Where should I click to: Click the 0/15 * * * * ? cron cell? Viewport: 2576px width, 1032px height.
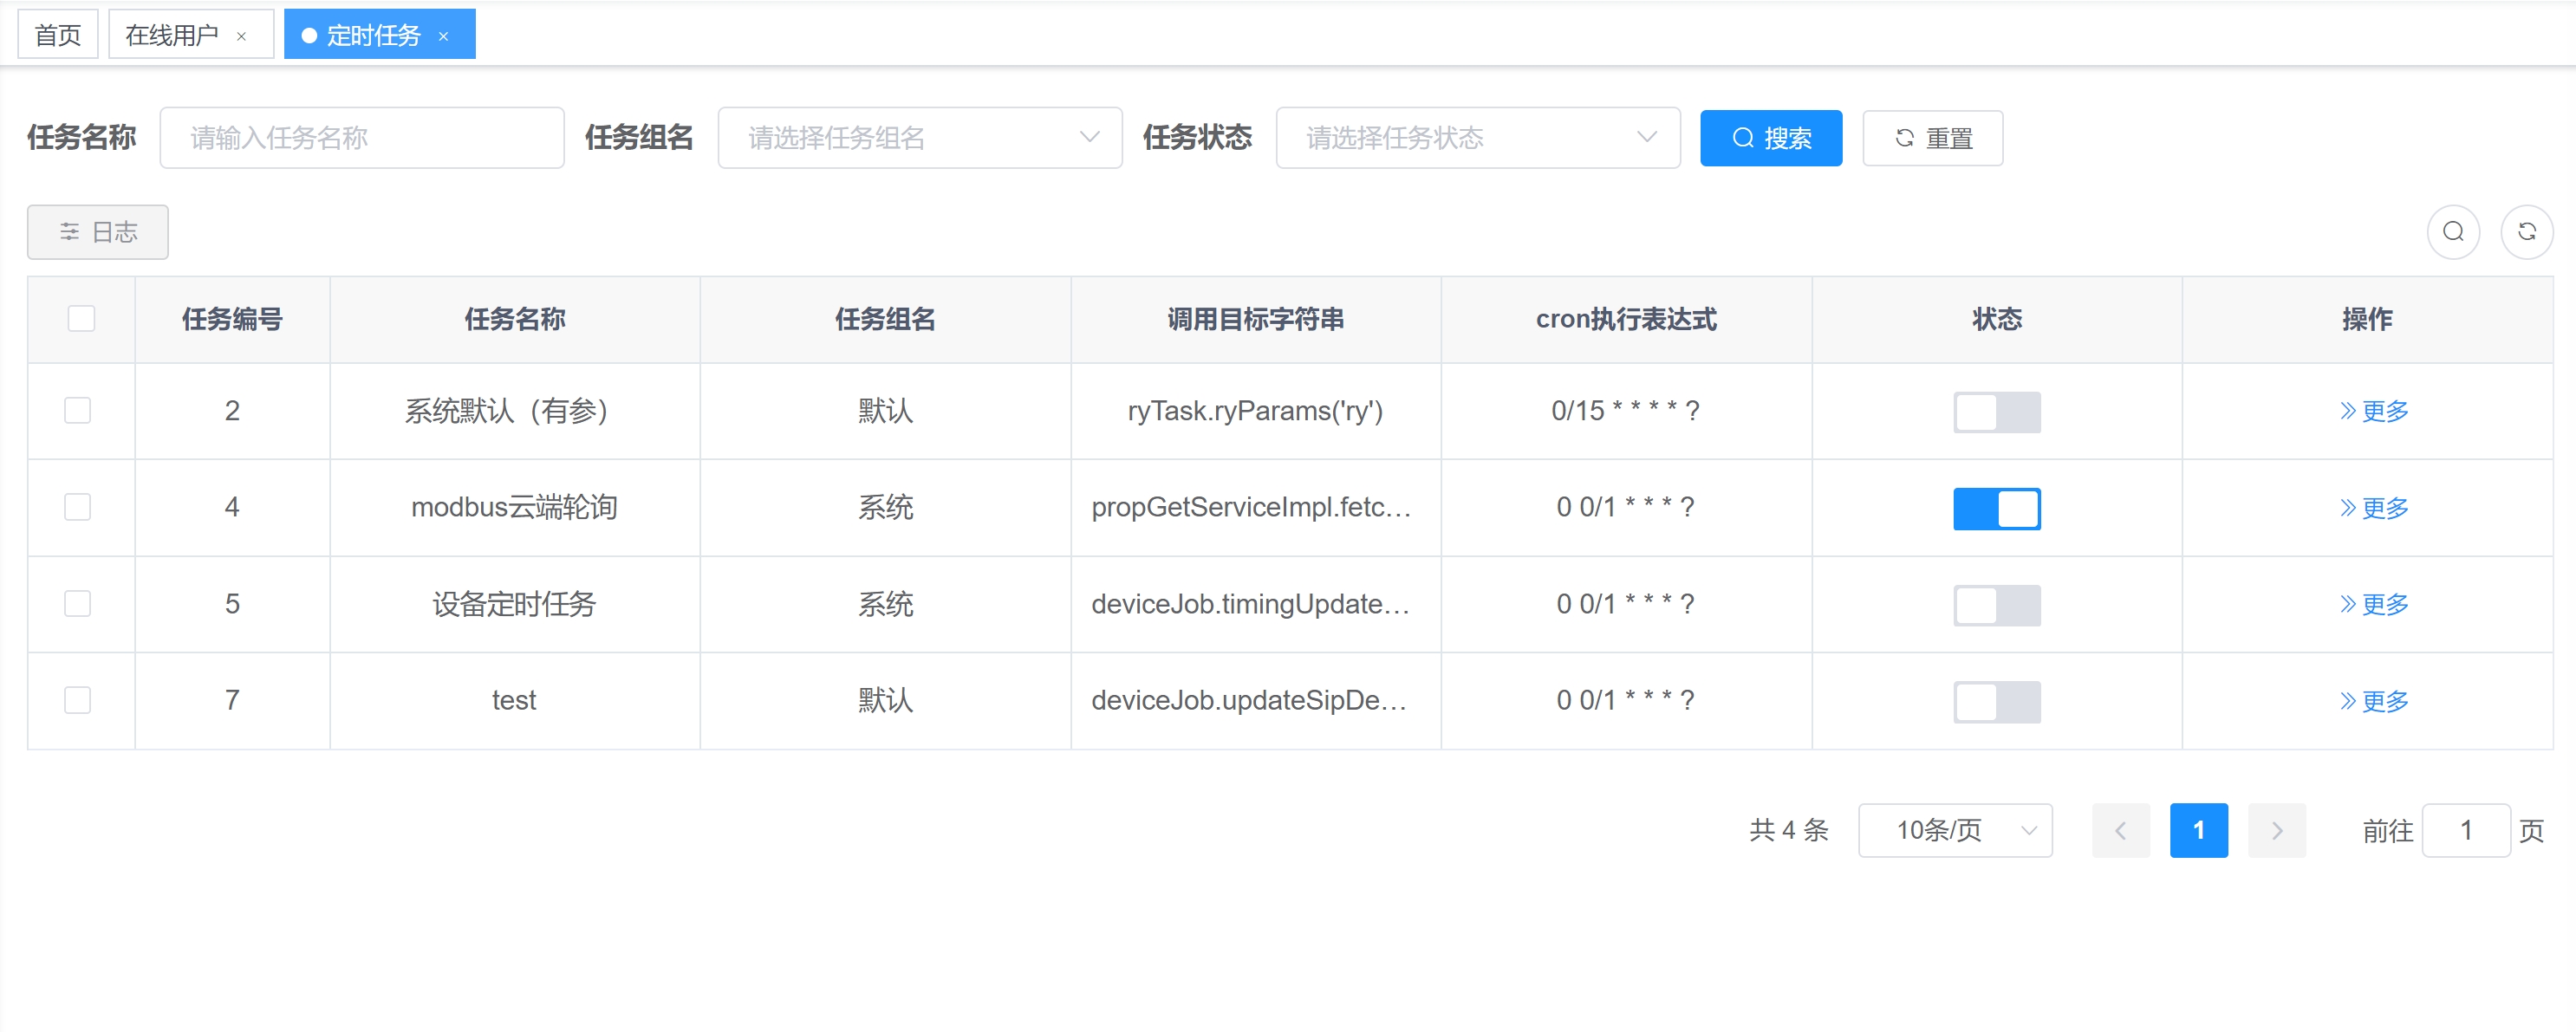pyautogui.click(x=1625, y=411)
